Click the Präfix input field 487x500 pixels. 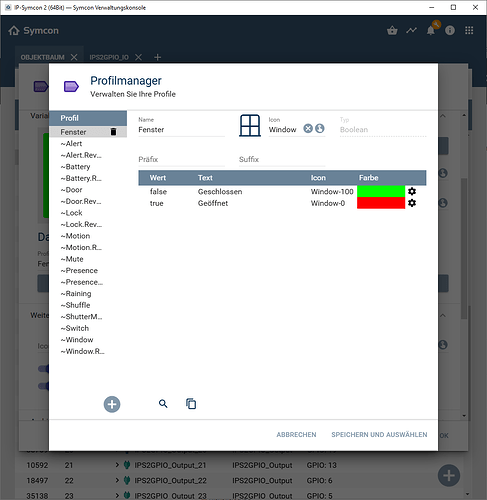pyautogui.click(x=182, y=159)
